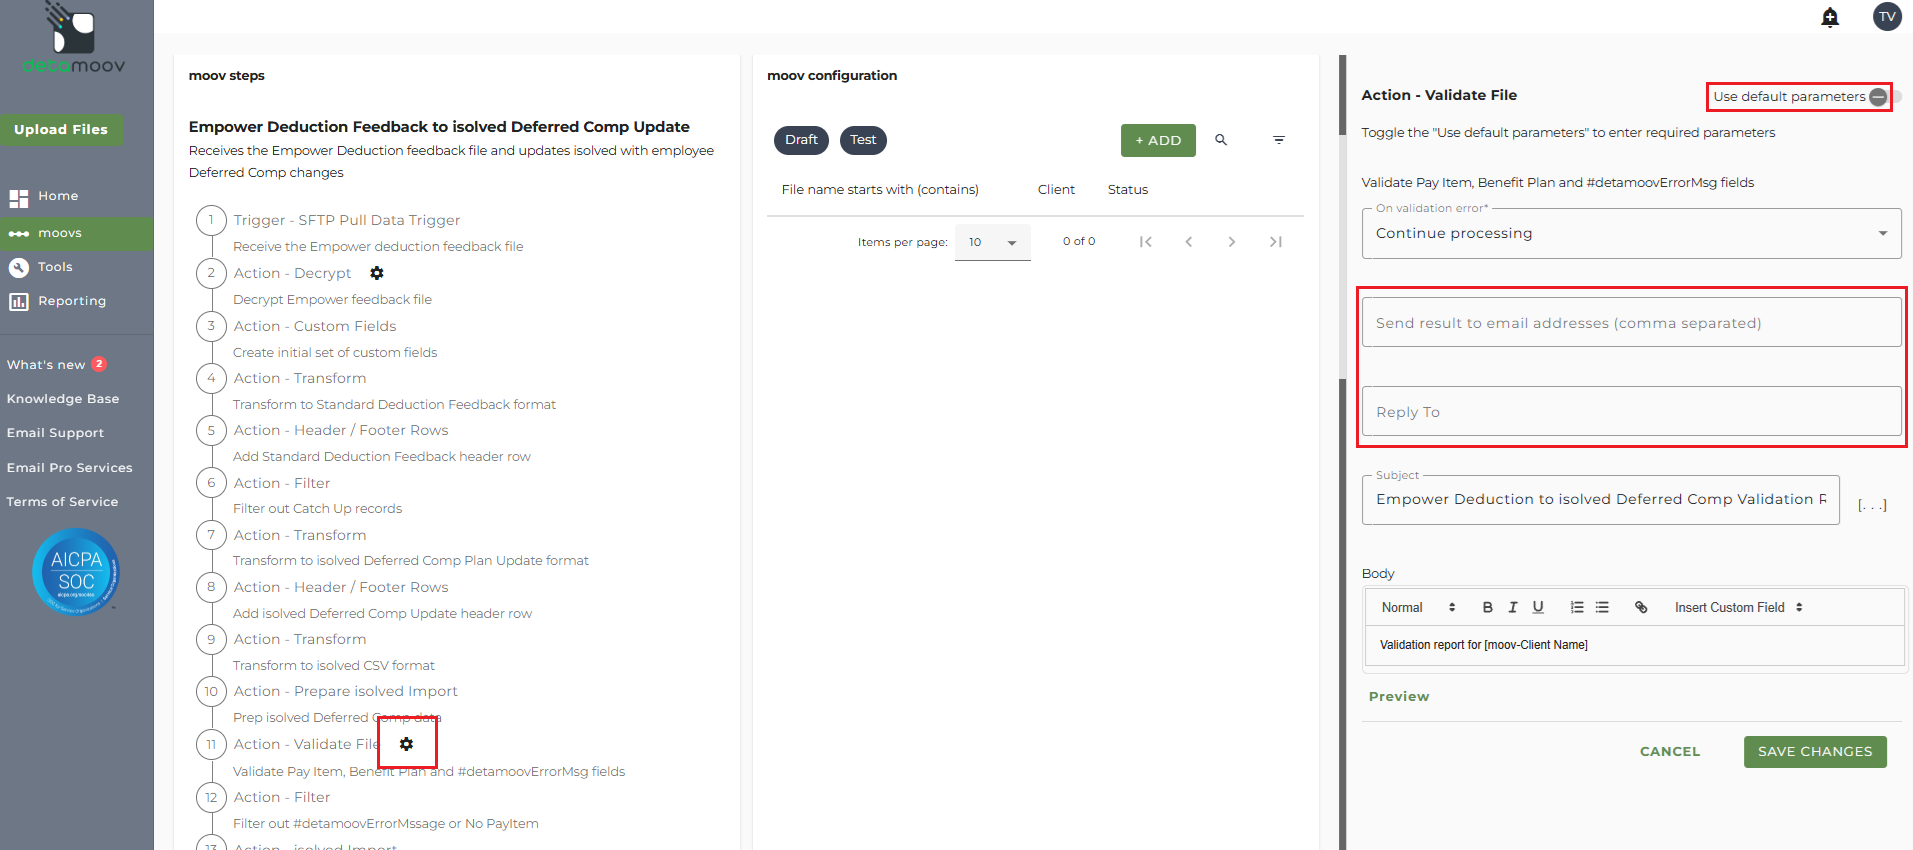Image resolution: width=1913 pixels, height=850 pixels.
Task: Open the Knowledge Base link
Action: pyautogui.click(x=63, y=399)
